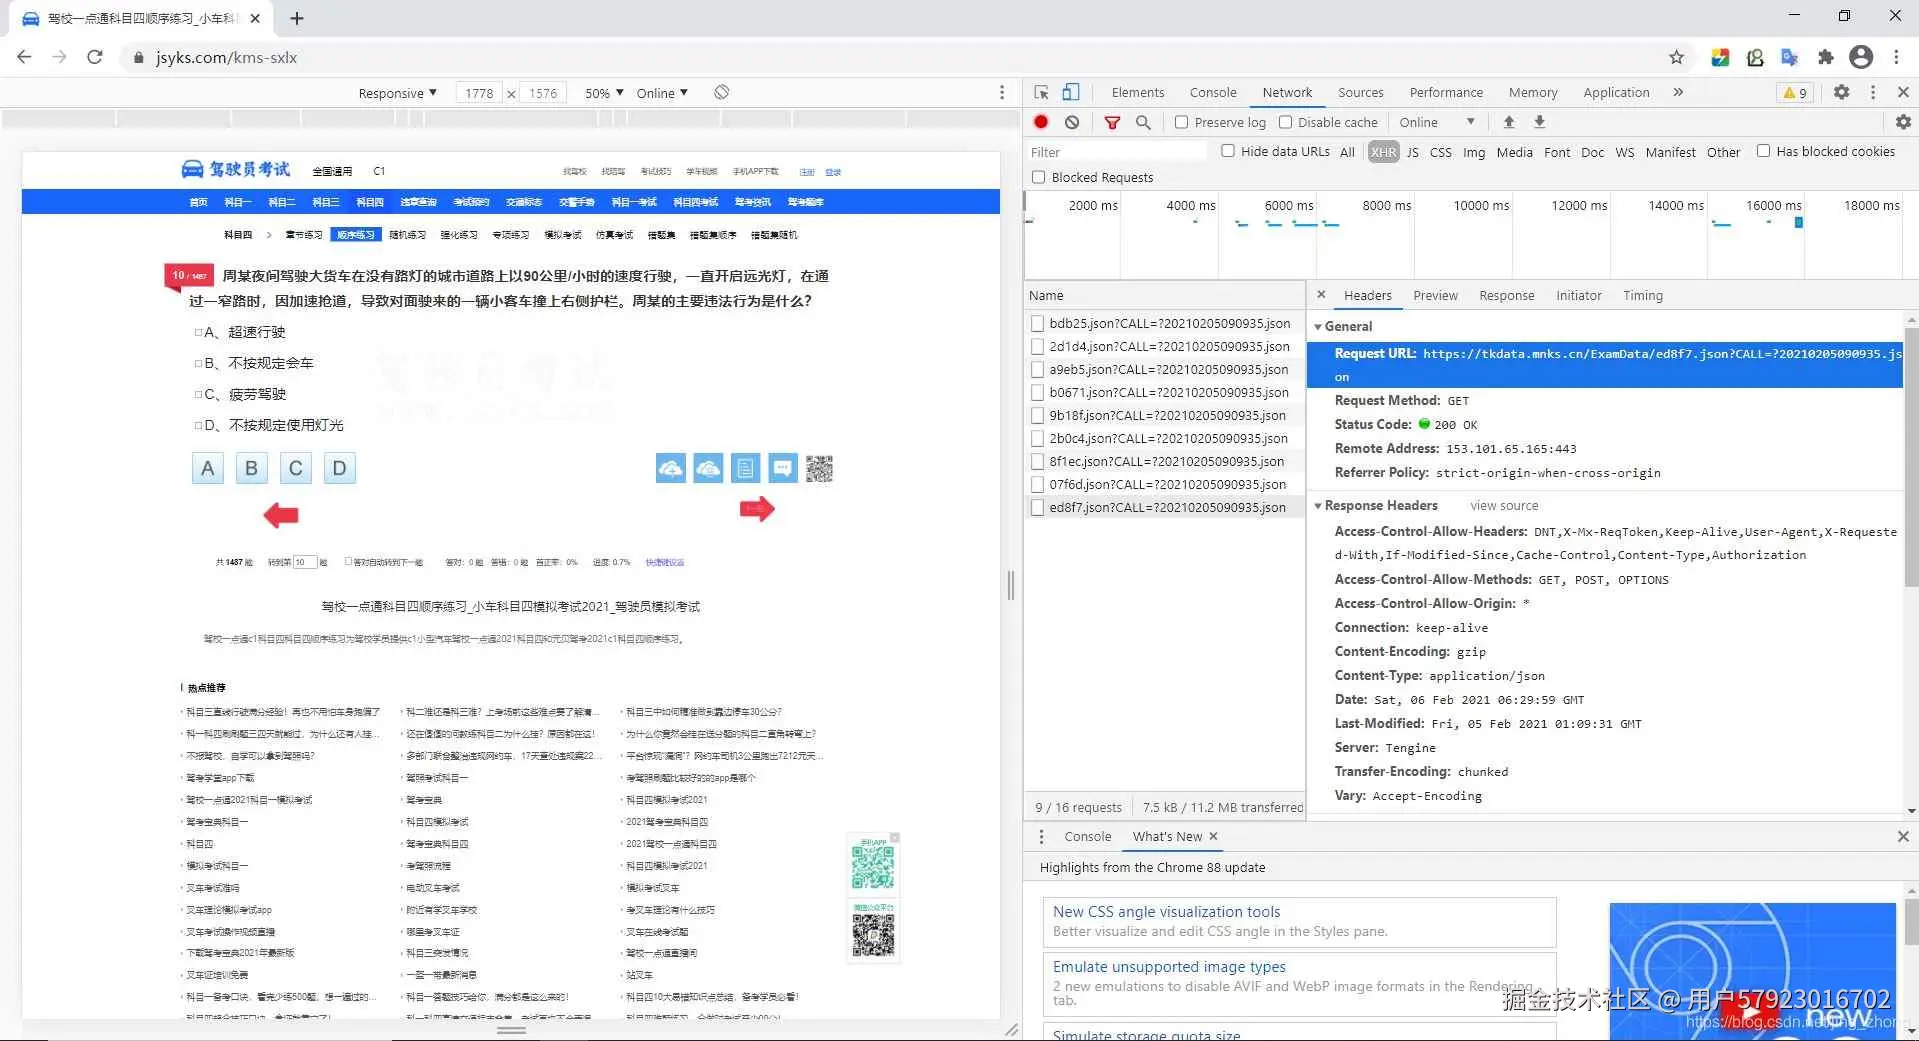The height and width of the screenshot is (1041, 1919).
Task: Open network panel settings gear
Action: 1903,122
